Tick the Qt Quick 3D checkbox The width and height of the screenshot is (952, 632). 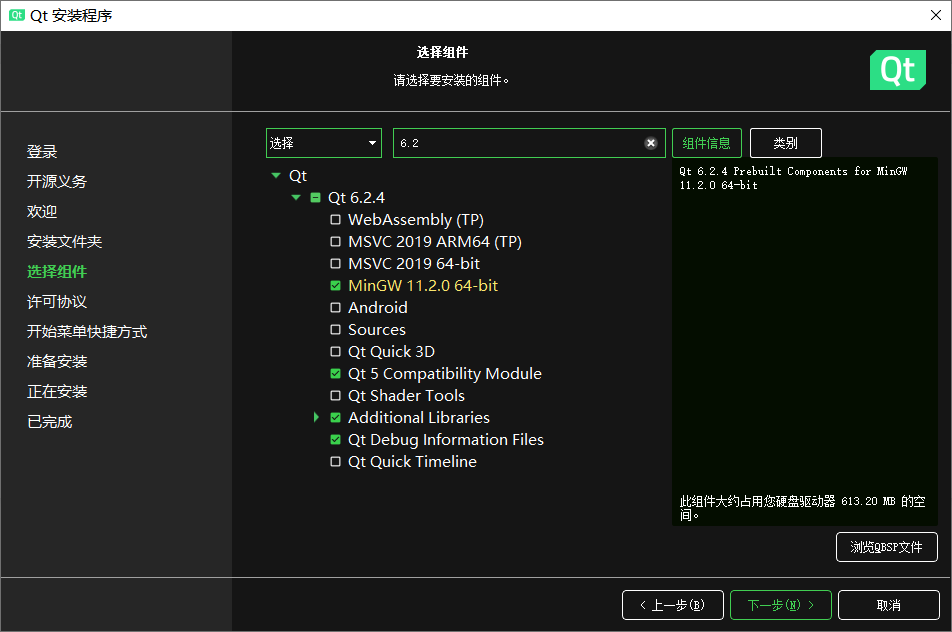coord(335,352)
